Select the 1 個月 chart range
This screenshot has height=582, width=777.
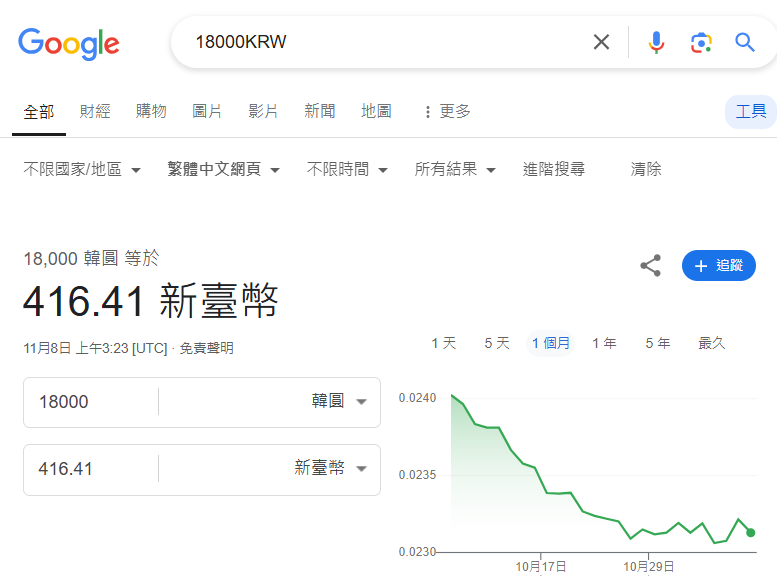click(551, 343)
